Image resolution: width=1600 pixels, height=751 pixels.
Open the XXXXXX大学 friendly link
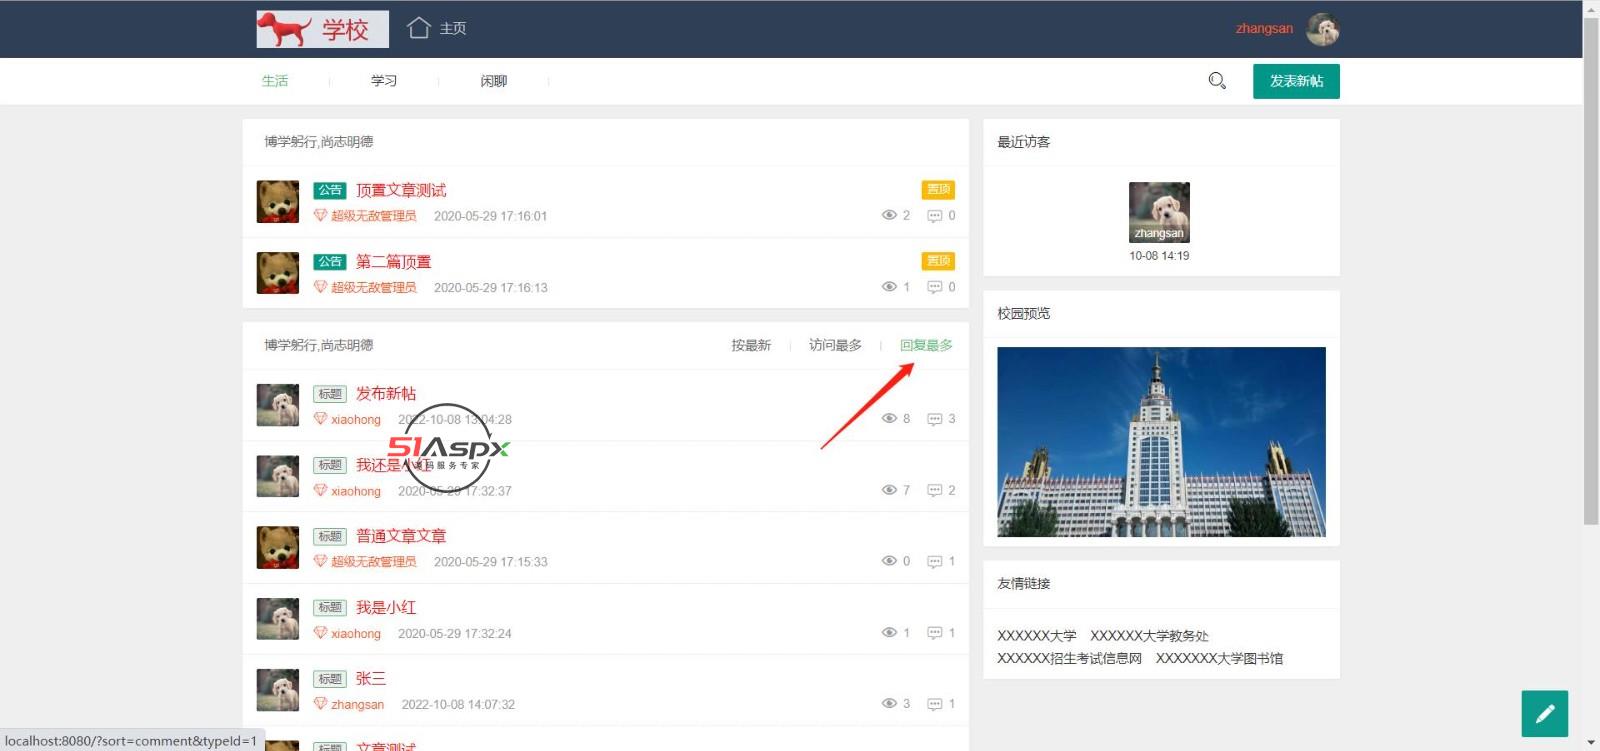click(1037, 636)
